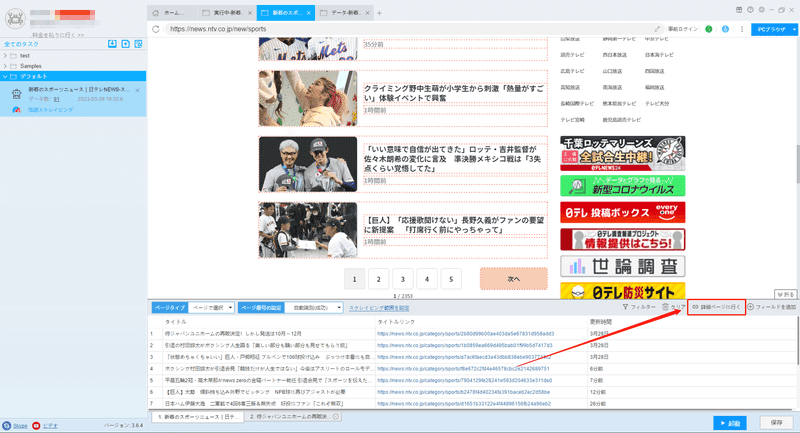Screen dimensions: 800x433
Task: Switch to the データ tab
Action: pos(343,13)
